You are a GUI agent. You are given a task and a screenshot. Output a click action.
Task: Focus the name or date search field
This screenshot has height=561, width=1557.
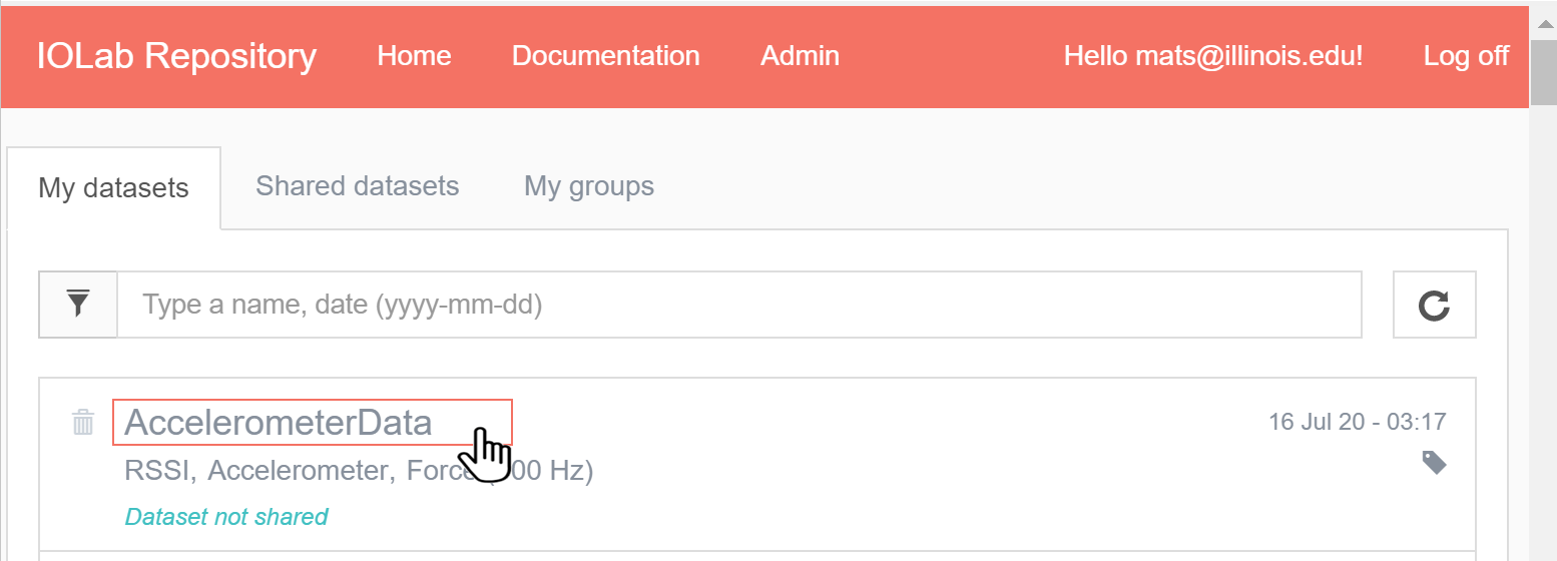[x=740, y=304]
